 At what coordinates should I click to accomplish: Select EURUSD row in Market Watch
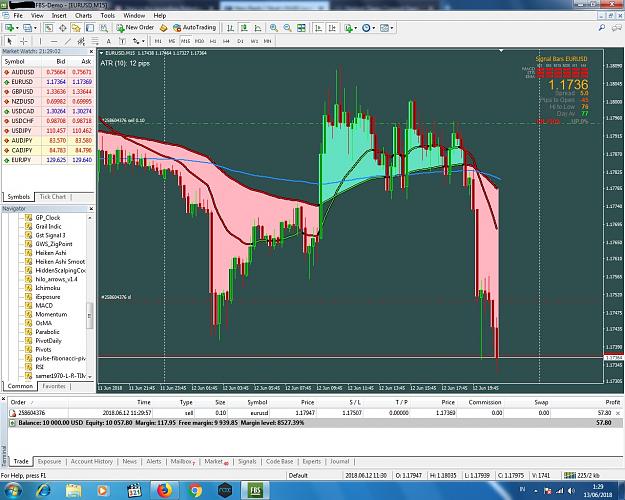click(48, 82)
